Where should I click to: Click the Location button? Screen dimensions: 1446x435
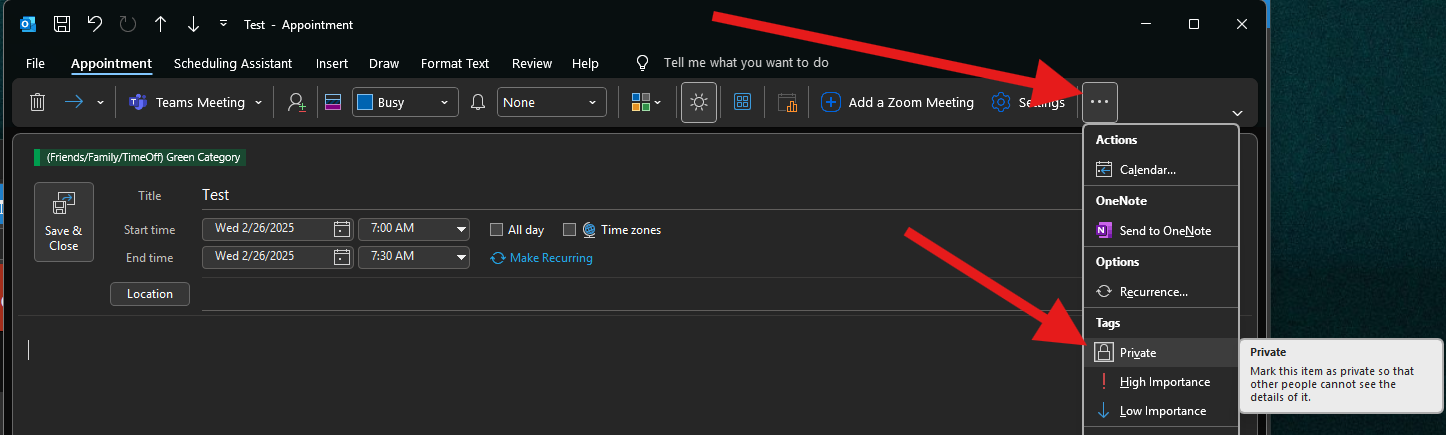[x=150, y=294]
